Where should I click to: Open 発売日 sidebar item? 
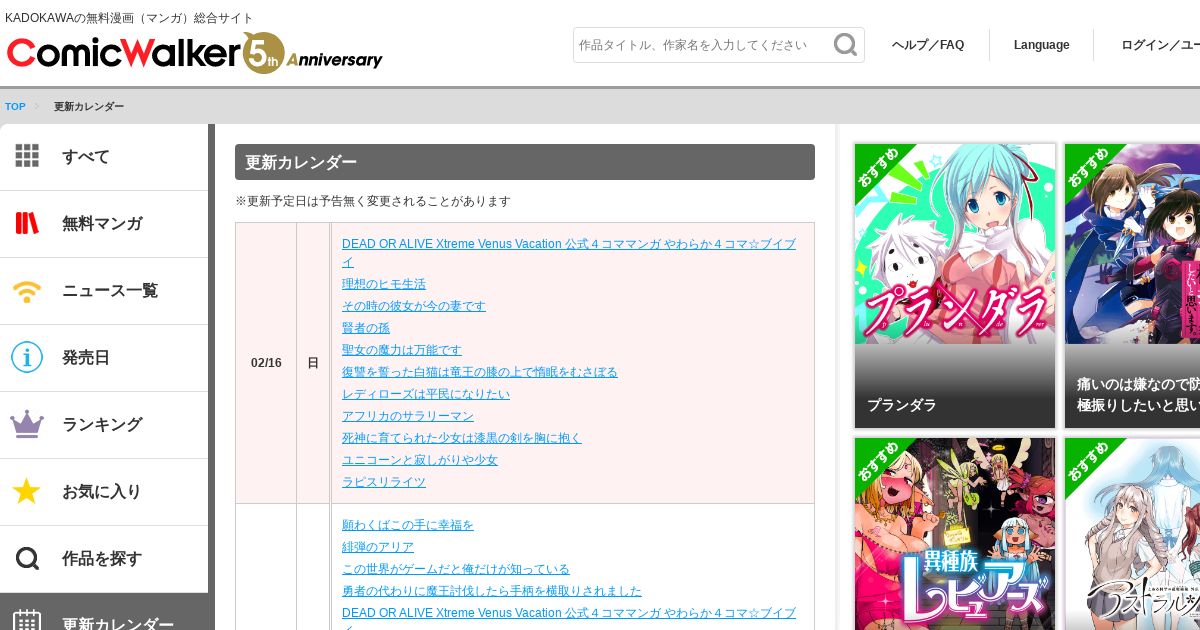104,358
